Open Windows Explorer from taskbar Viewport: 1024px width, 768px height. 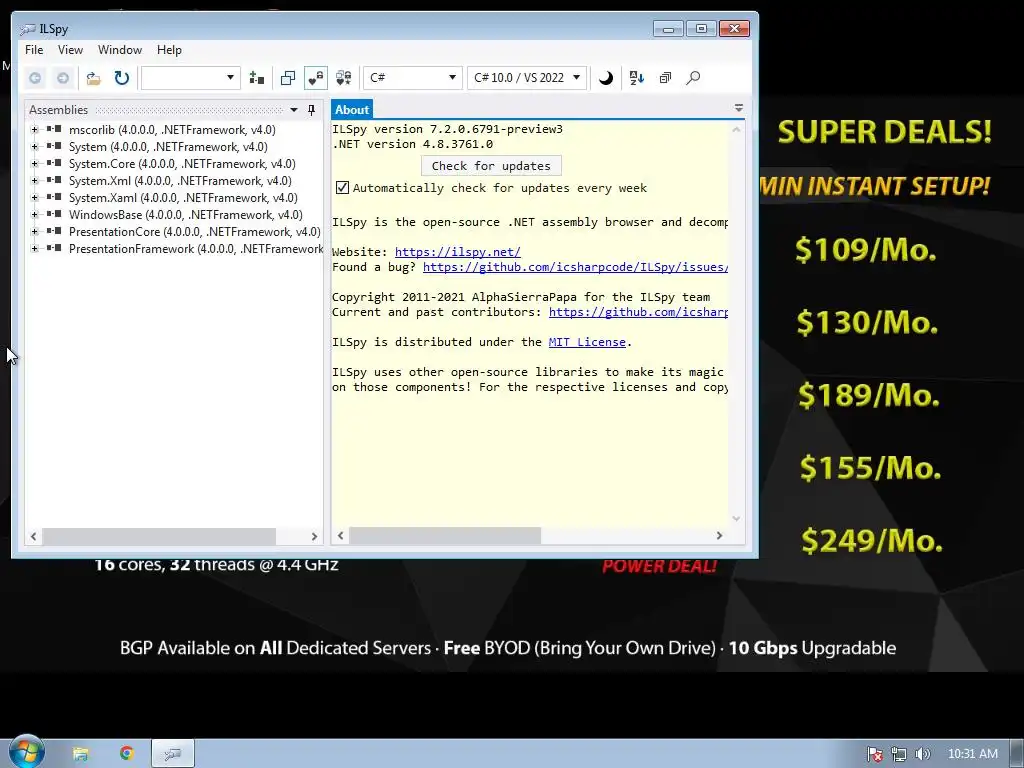[x=80, y=754]
